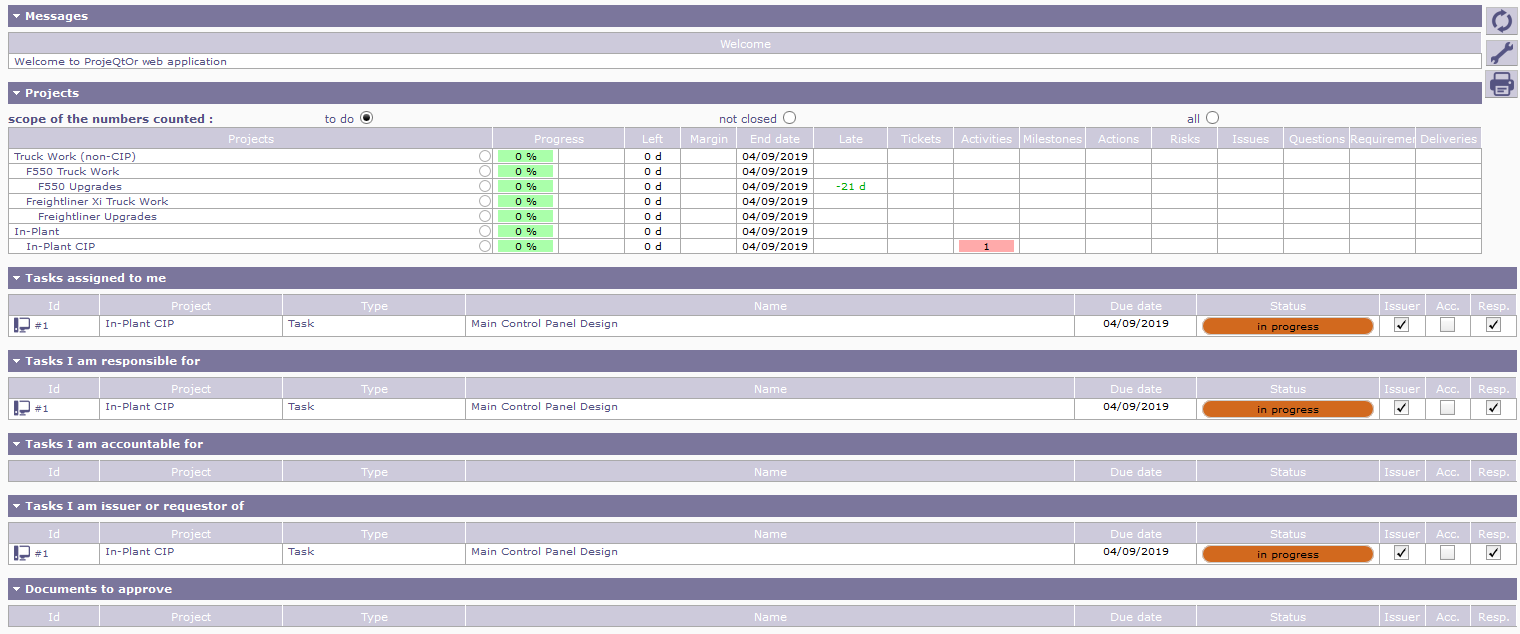Open the Freightliner Xi Truck Work project
The height and width of the screenshot is (634, 1520).
coord(97,202)
